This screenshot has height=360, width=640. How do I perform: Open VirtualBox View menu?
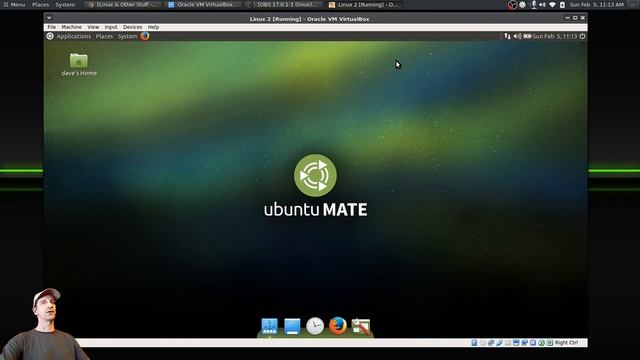[93, 27]
